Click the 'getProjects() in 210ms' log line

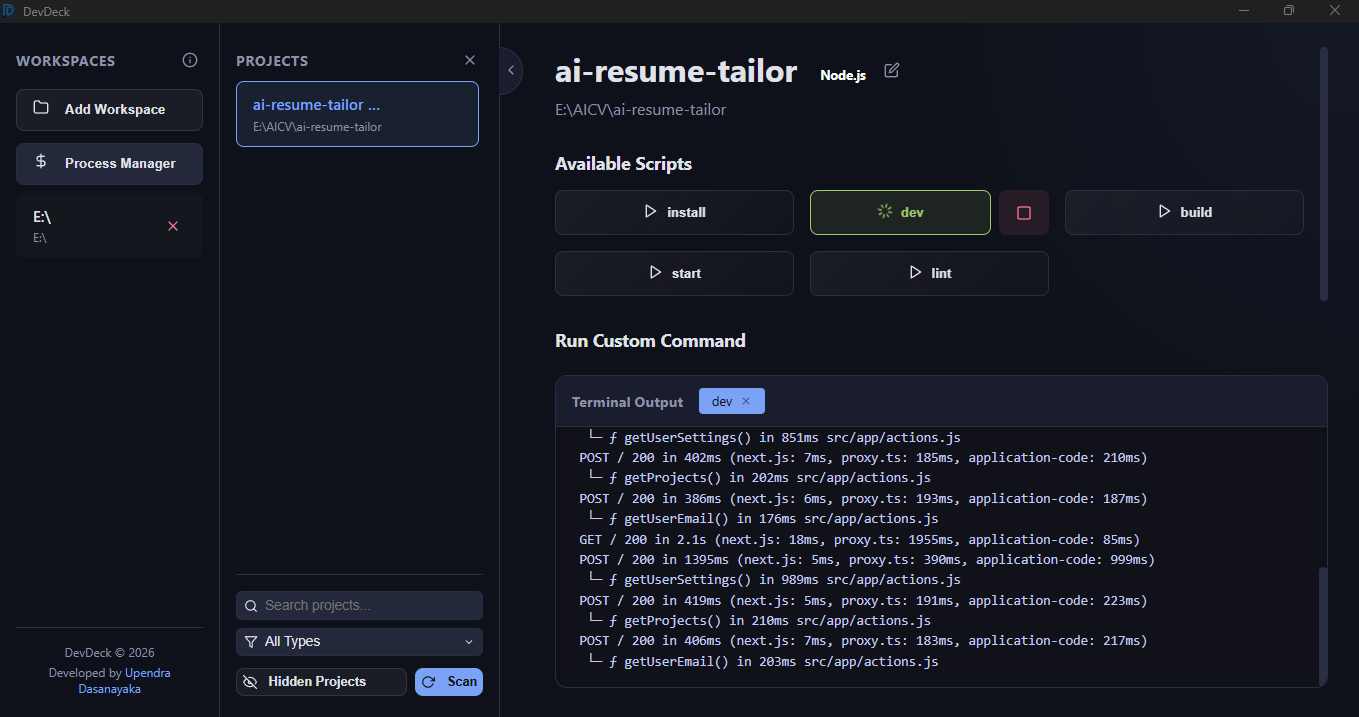[x=760, y=621]
